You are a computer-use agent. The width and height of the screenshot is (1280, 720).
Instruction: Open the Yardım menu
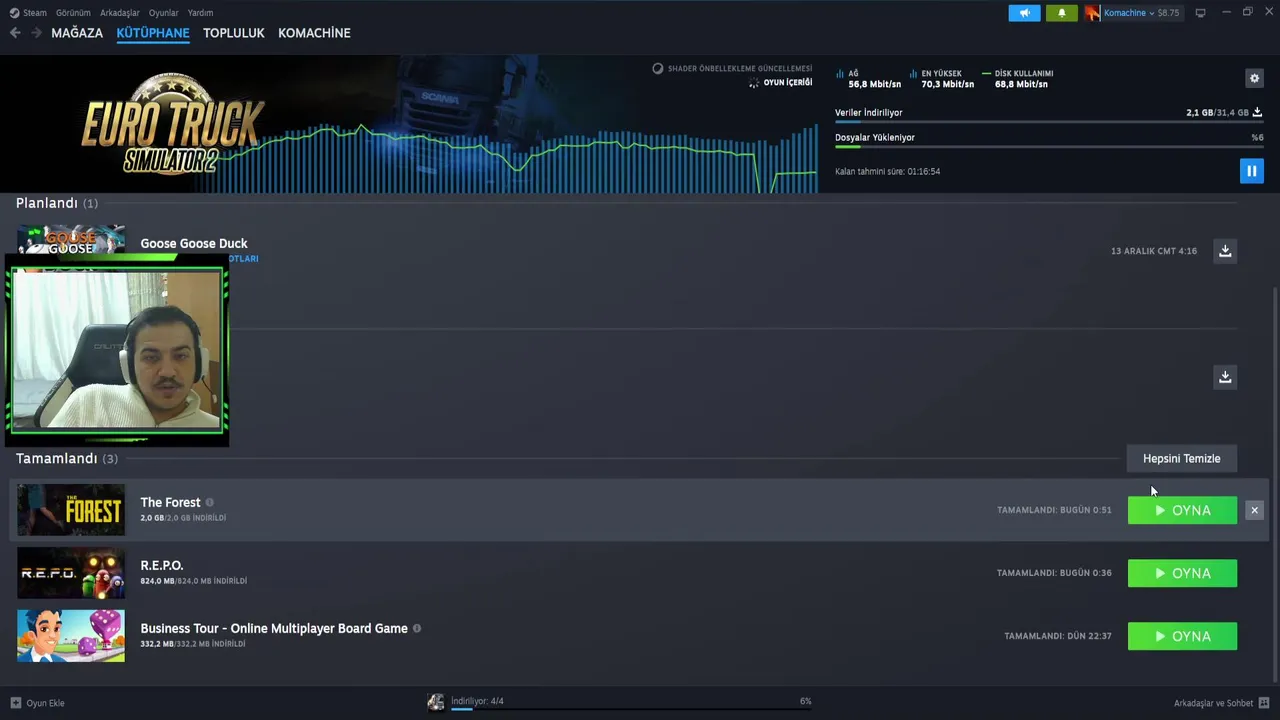[x=200, y=13]
